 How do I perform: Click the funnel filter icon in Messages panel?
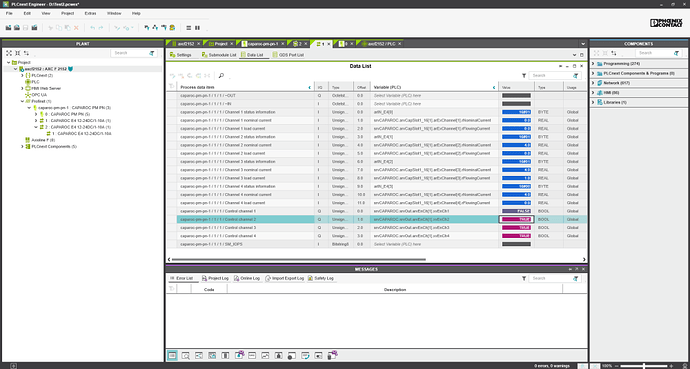point(524,278)
